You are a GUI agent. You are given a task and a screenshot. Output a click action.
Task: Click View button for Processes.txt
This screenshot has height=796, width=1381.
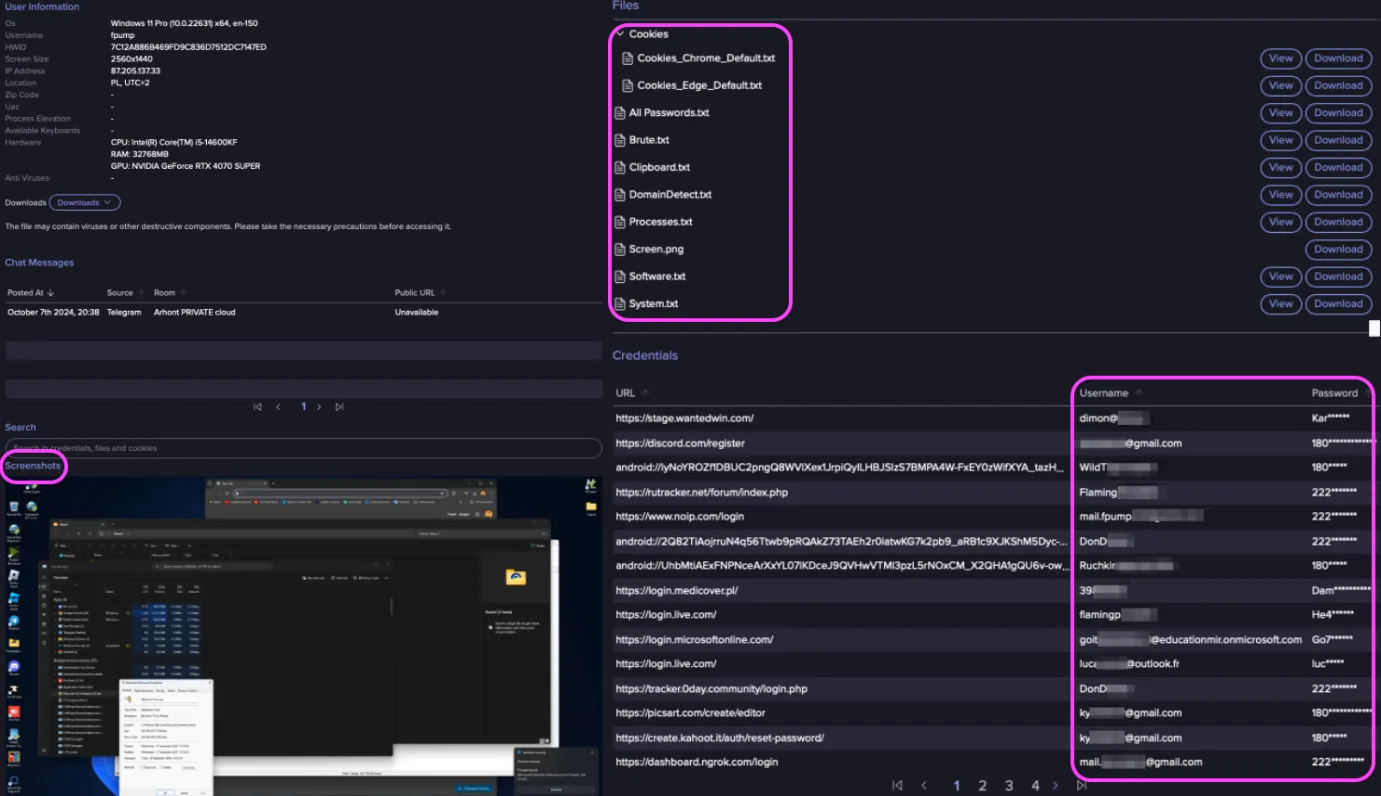coord(1280,222)
